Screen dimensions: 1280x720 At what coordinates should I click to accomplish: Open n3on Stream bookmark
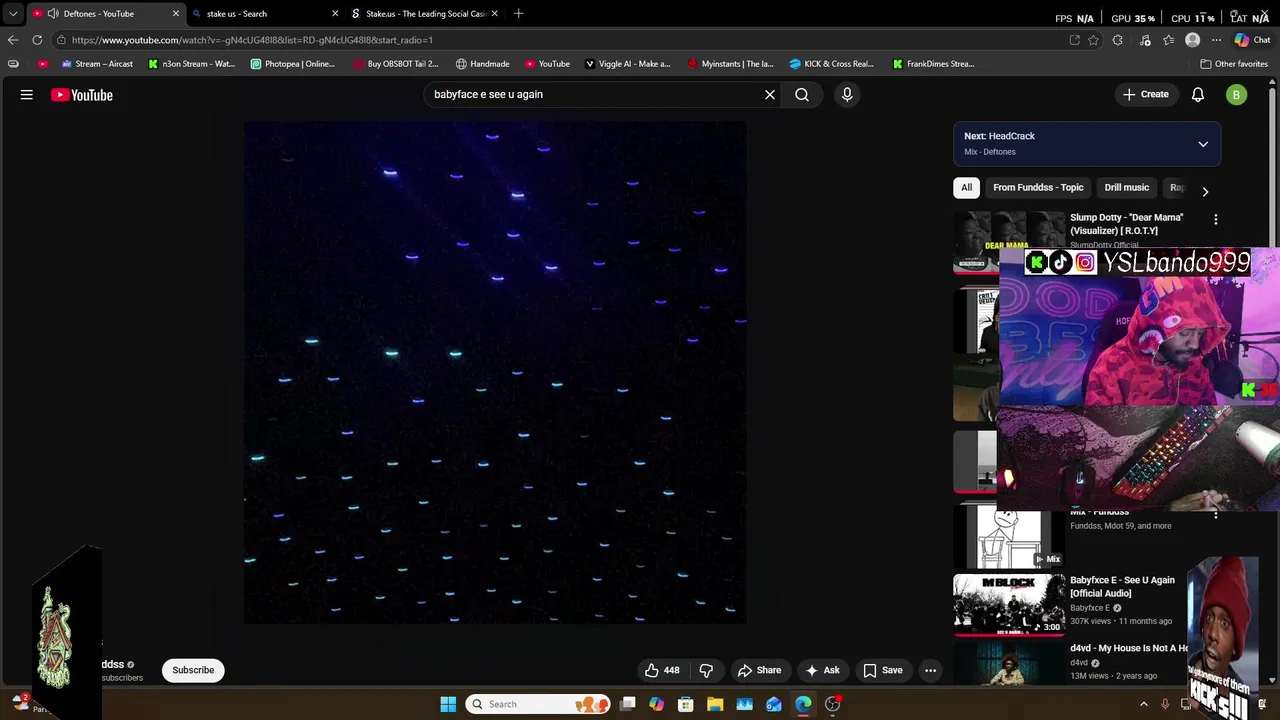[191, 64]
